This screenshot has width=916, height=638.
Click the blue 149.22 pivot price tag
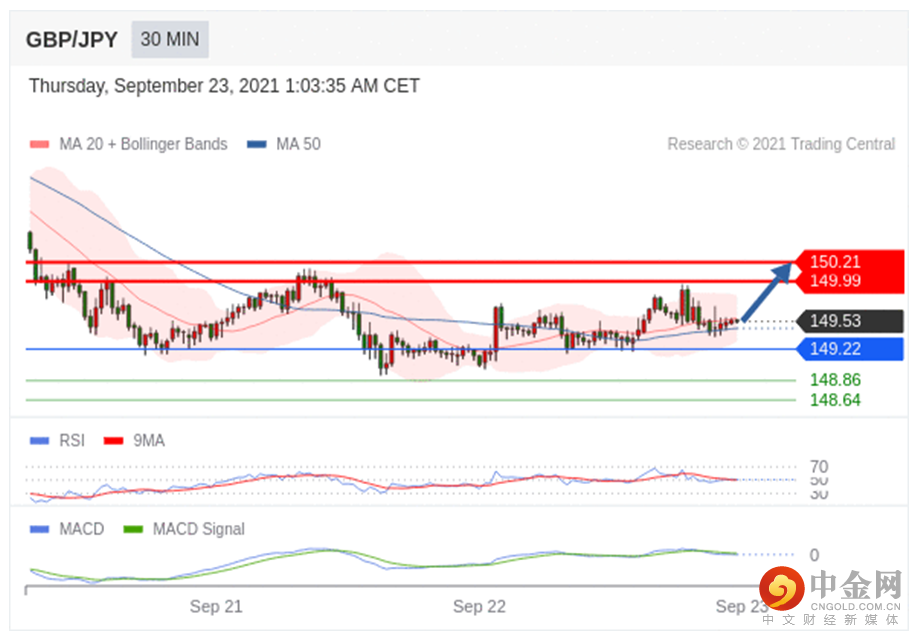pyautogui.click(x=850, y=349)
